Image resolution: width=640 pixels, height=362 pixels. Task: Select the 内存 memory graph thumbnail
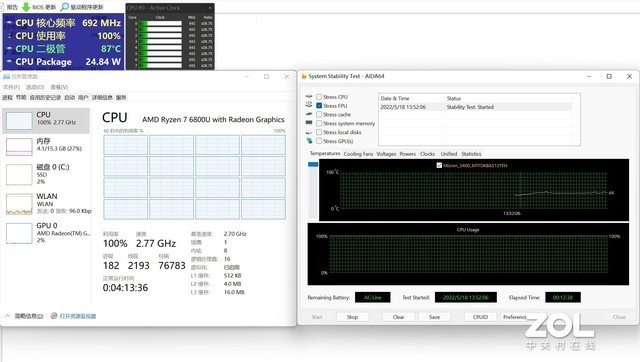coord(19,147)
